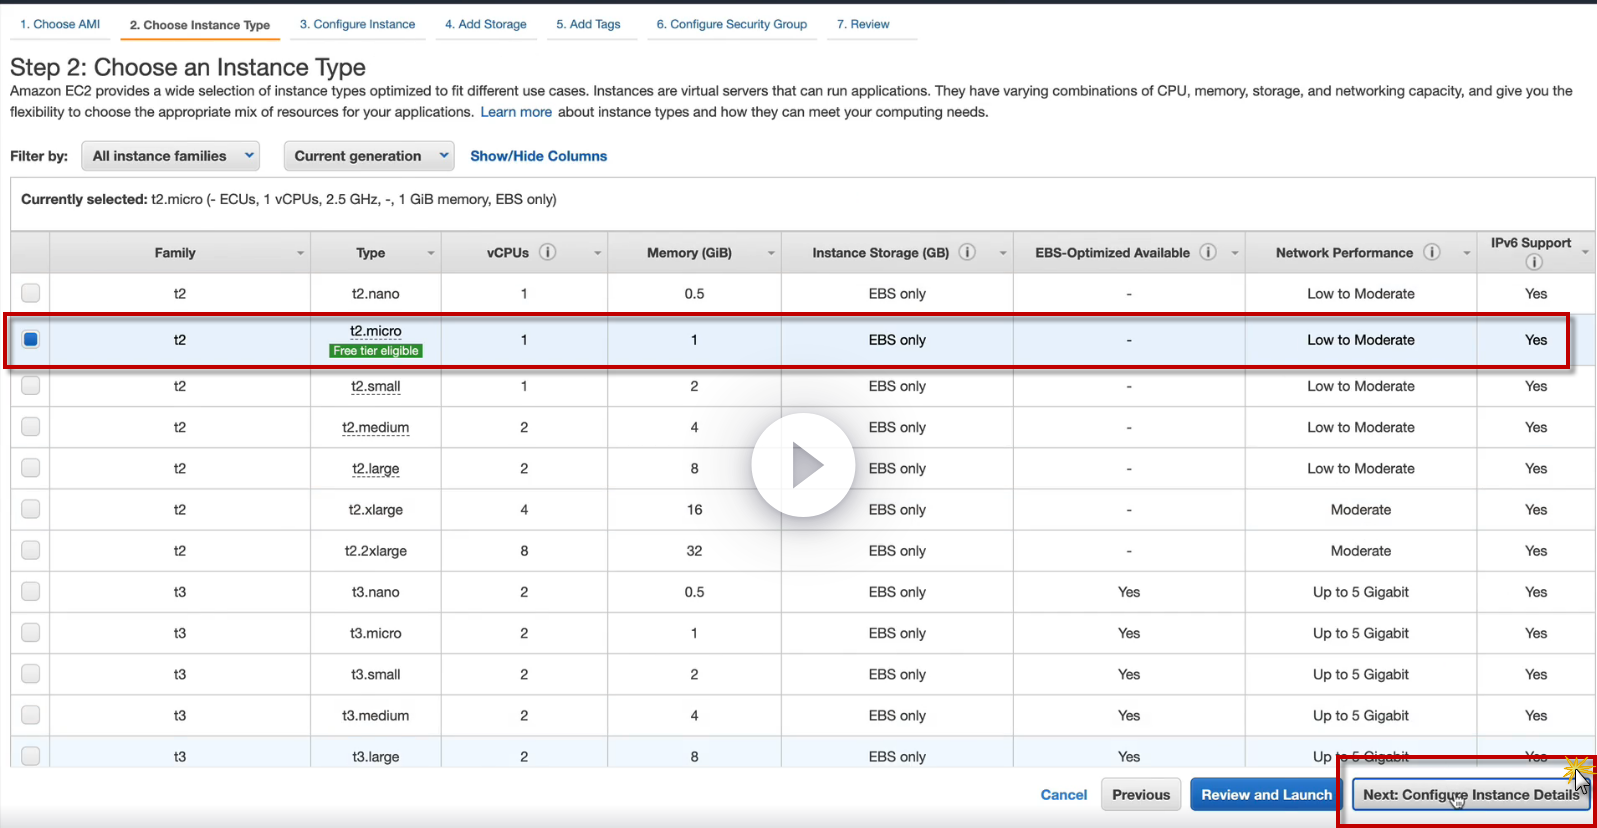Click the Review and Launch button
Screen dimensions: 1597x828
pos(1266,795)
